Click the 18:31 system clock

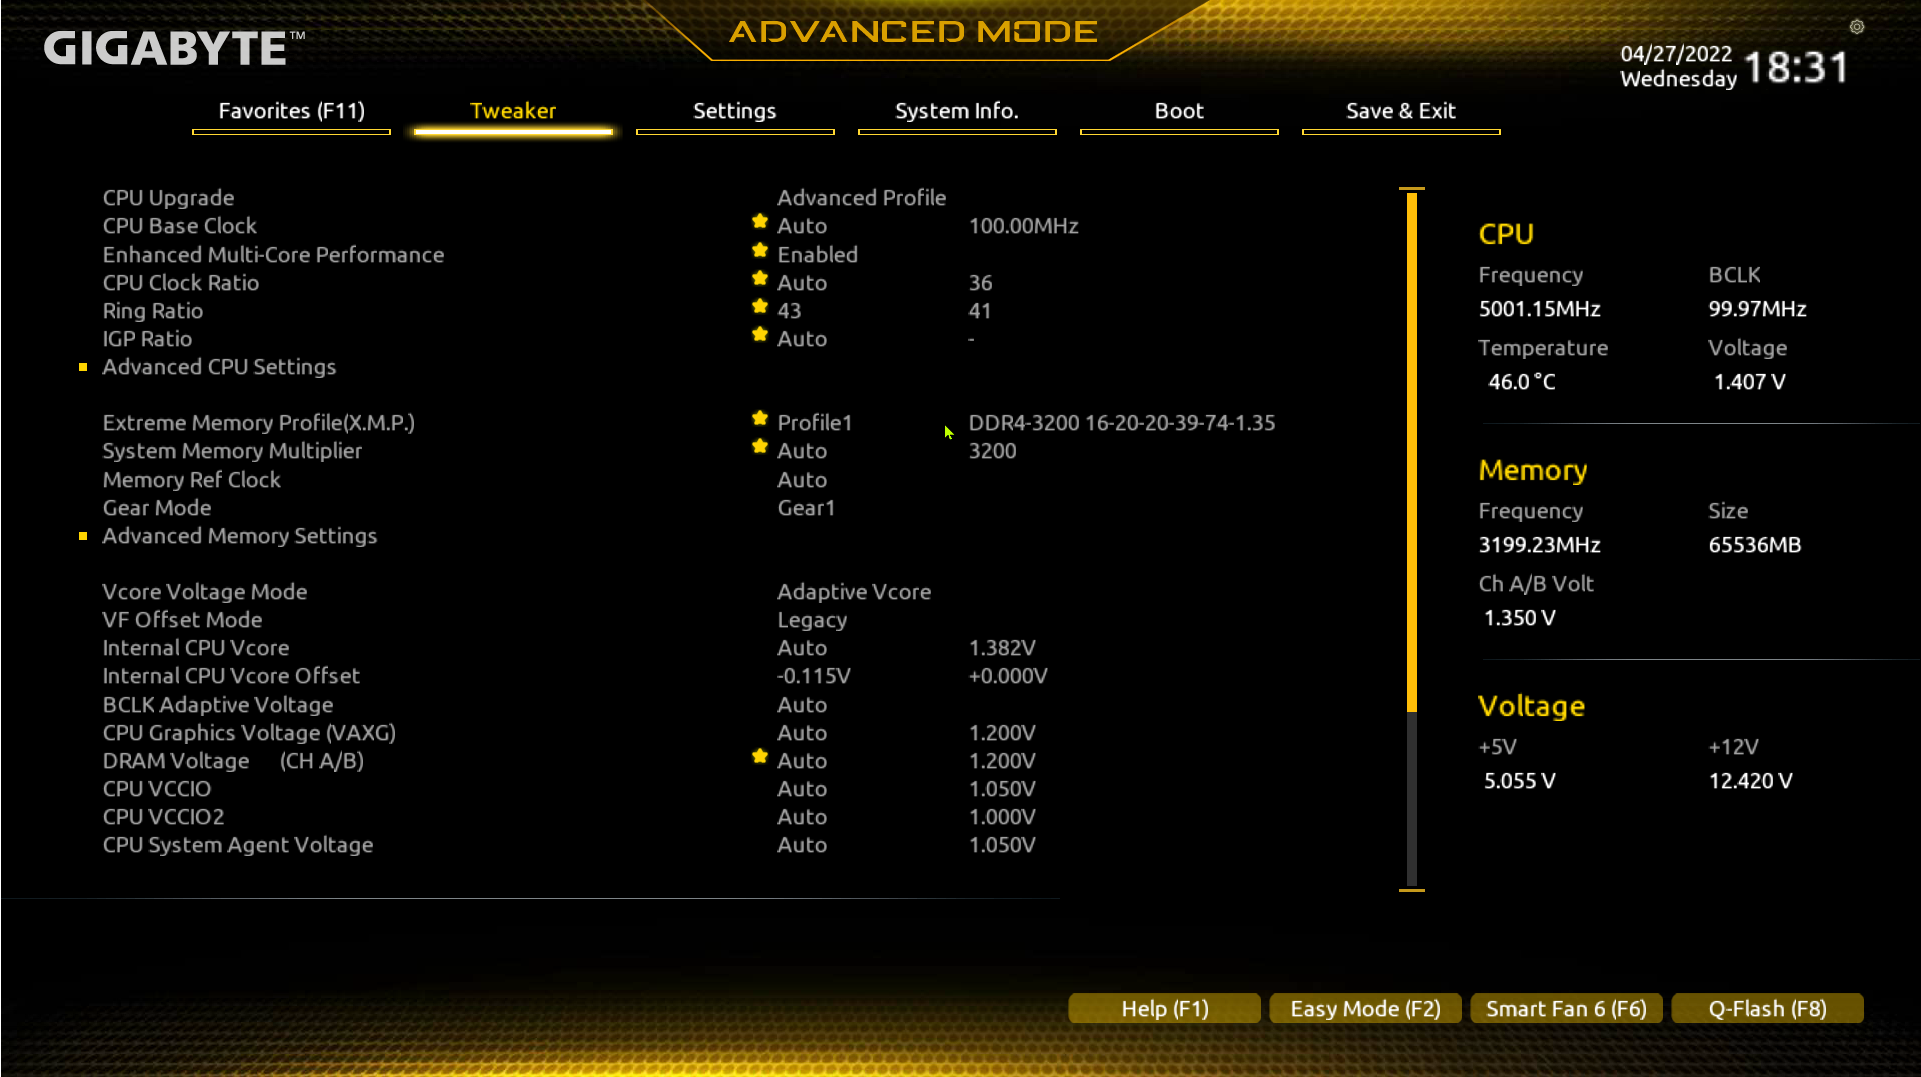(1797, 67)
